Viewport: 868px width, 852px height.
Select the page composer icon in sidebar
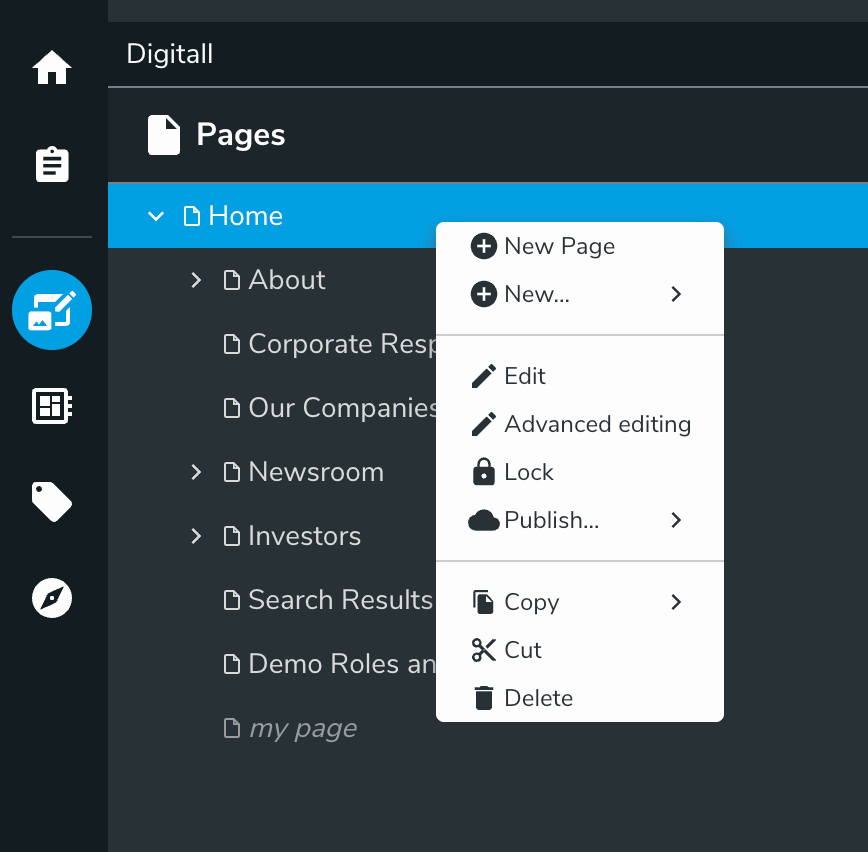click(x=52, y=310)
